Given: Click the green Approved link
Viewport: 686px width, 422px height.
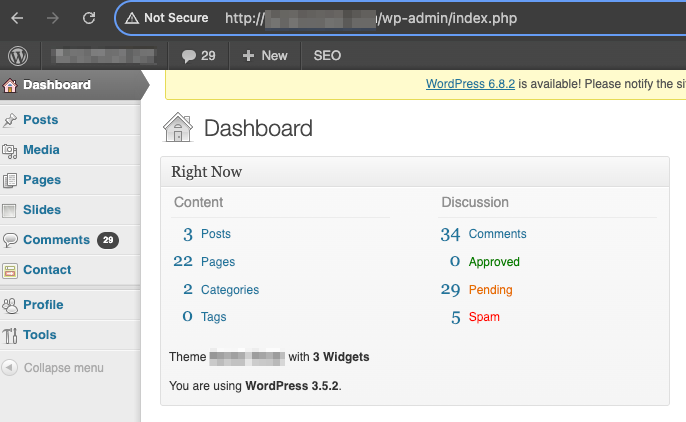Looking at the screenshot, I should point(494,262).
